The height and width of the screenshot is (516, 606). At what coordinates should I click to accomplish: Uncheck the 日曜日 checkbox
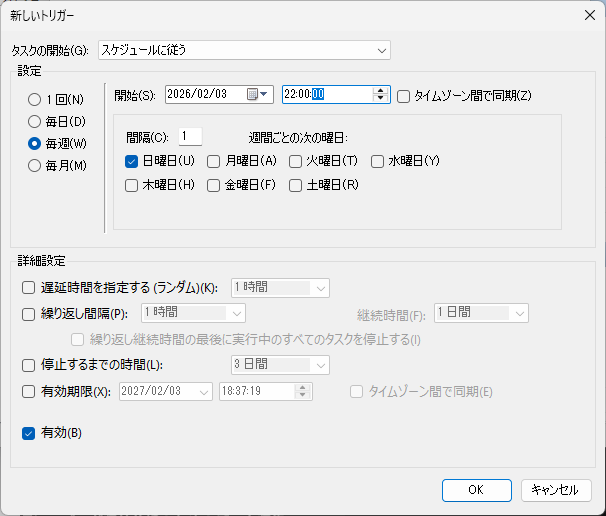point(132,161)
